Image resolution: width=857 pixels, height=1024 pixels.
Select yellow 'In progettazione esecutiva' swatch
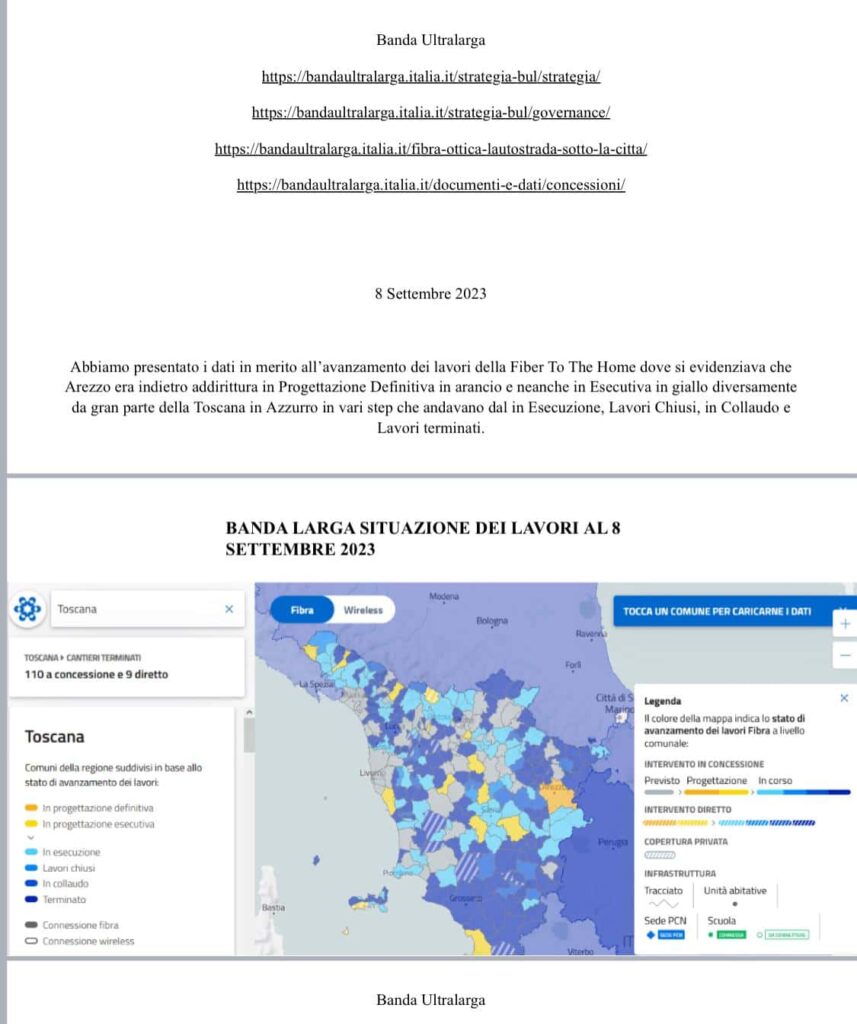click(31, 824)
